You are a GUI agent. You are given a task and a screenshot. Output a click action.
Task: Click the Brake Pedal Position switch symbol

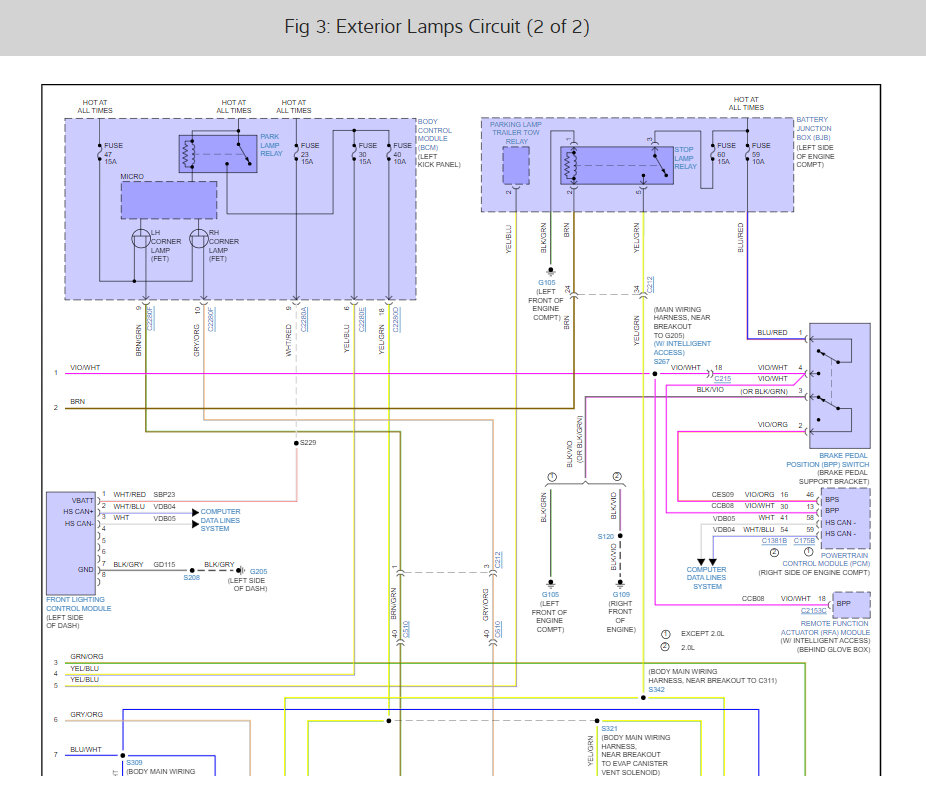[839, 386]
